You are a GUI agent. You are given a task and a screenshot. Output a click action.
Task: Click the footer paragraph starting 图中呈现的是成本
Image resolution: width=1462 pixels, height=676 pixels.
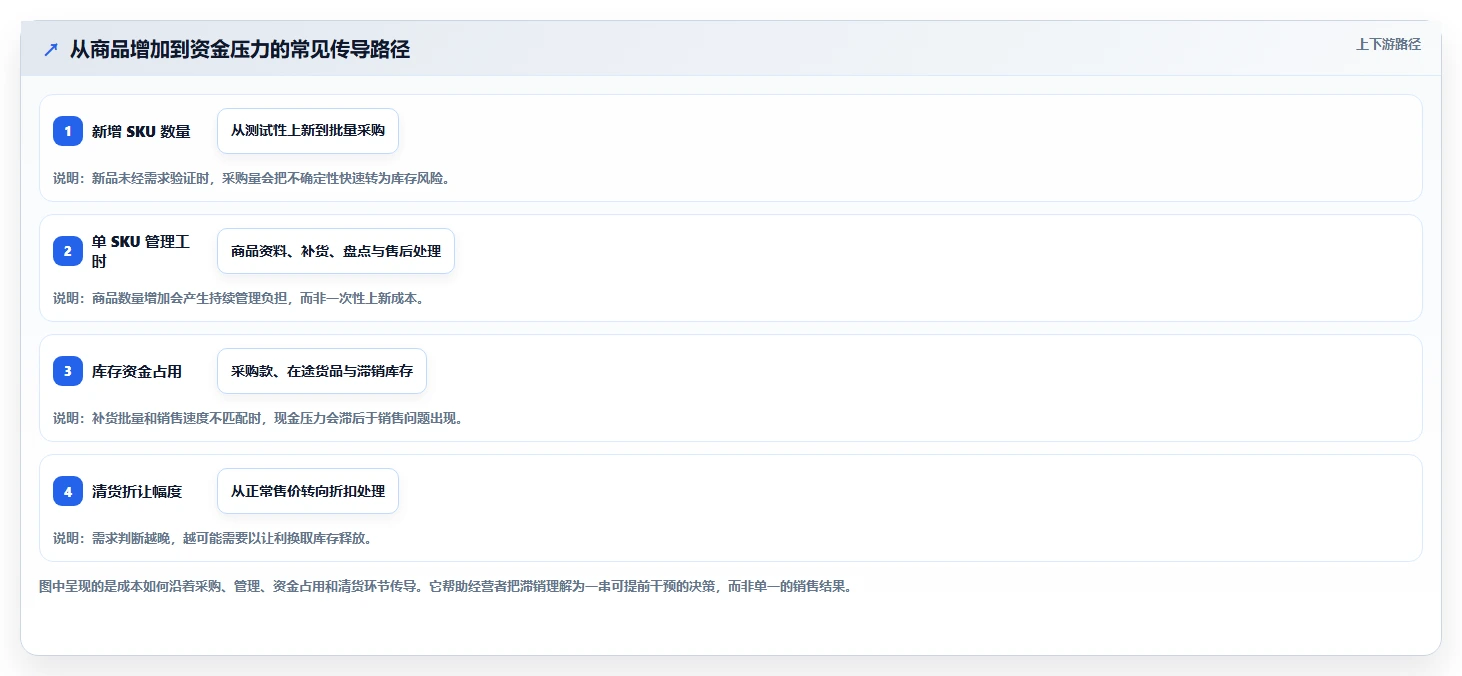point(445,586)
